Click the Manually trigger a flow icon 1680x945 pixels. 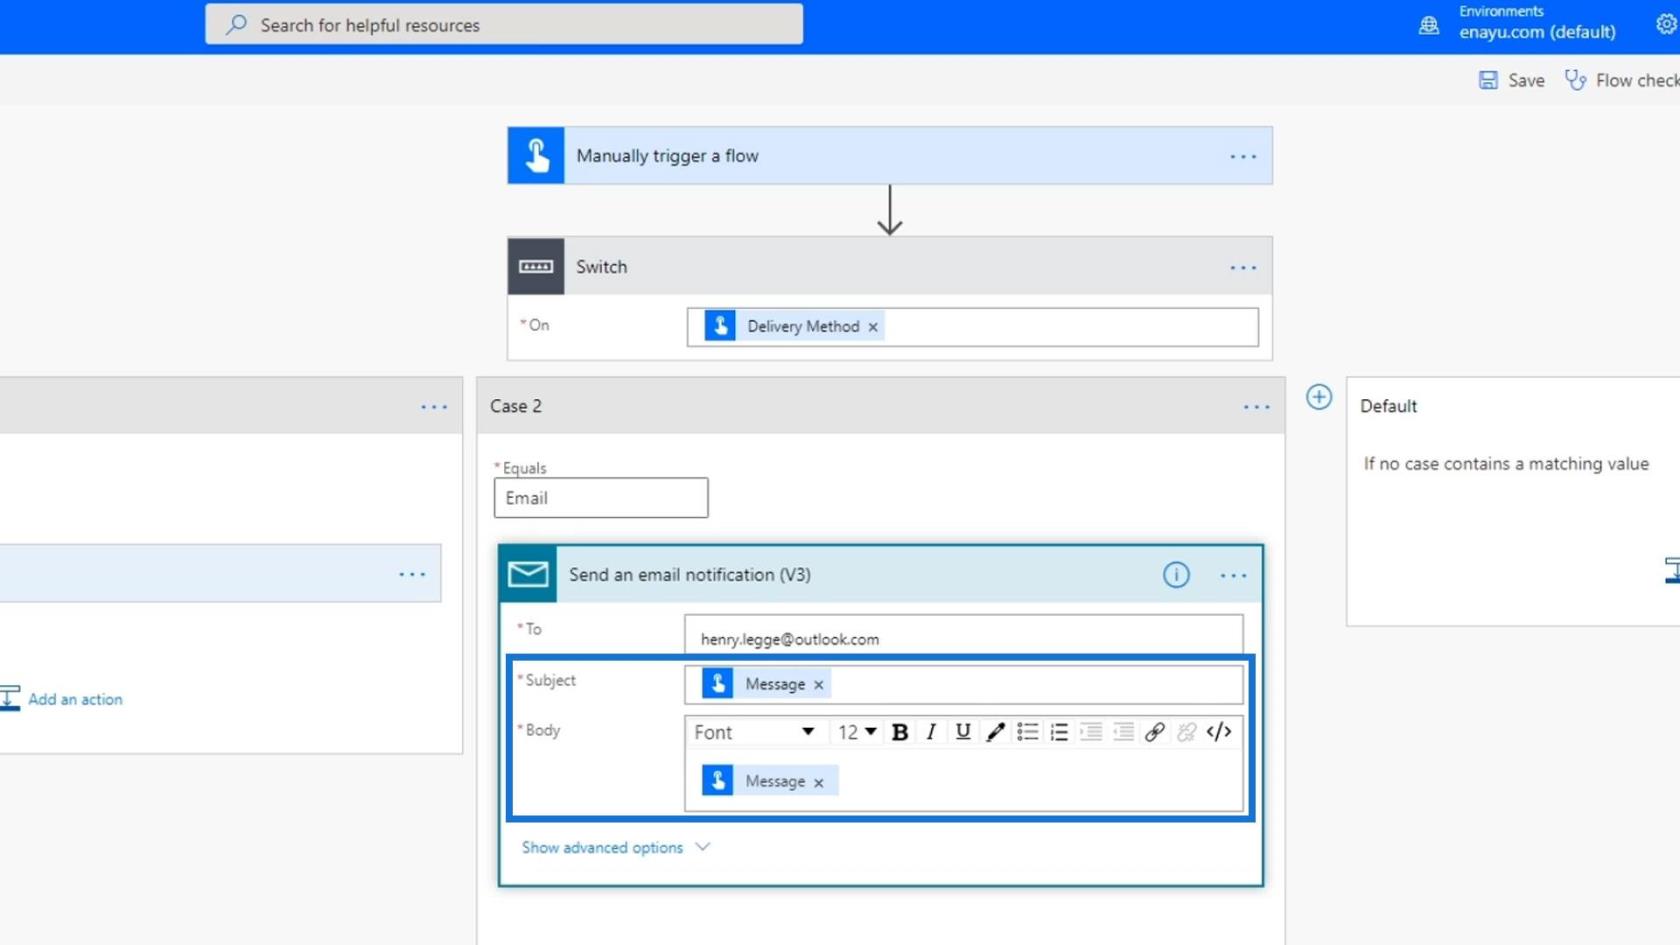536,156
